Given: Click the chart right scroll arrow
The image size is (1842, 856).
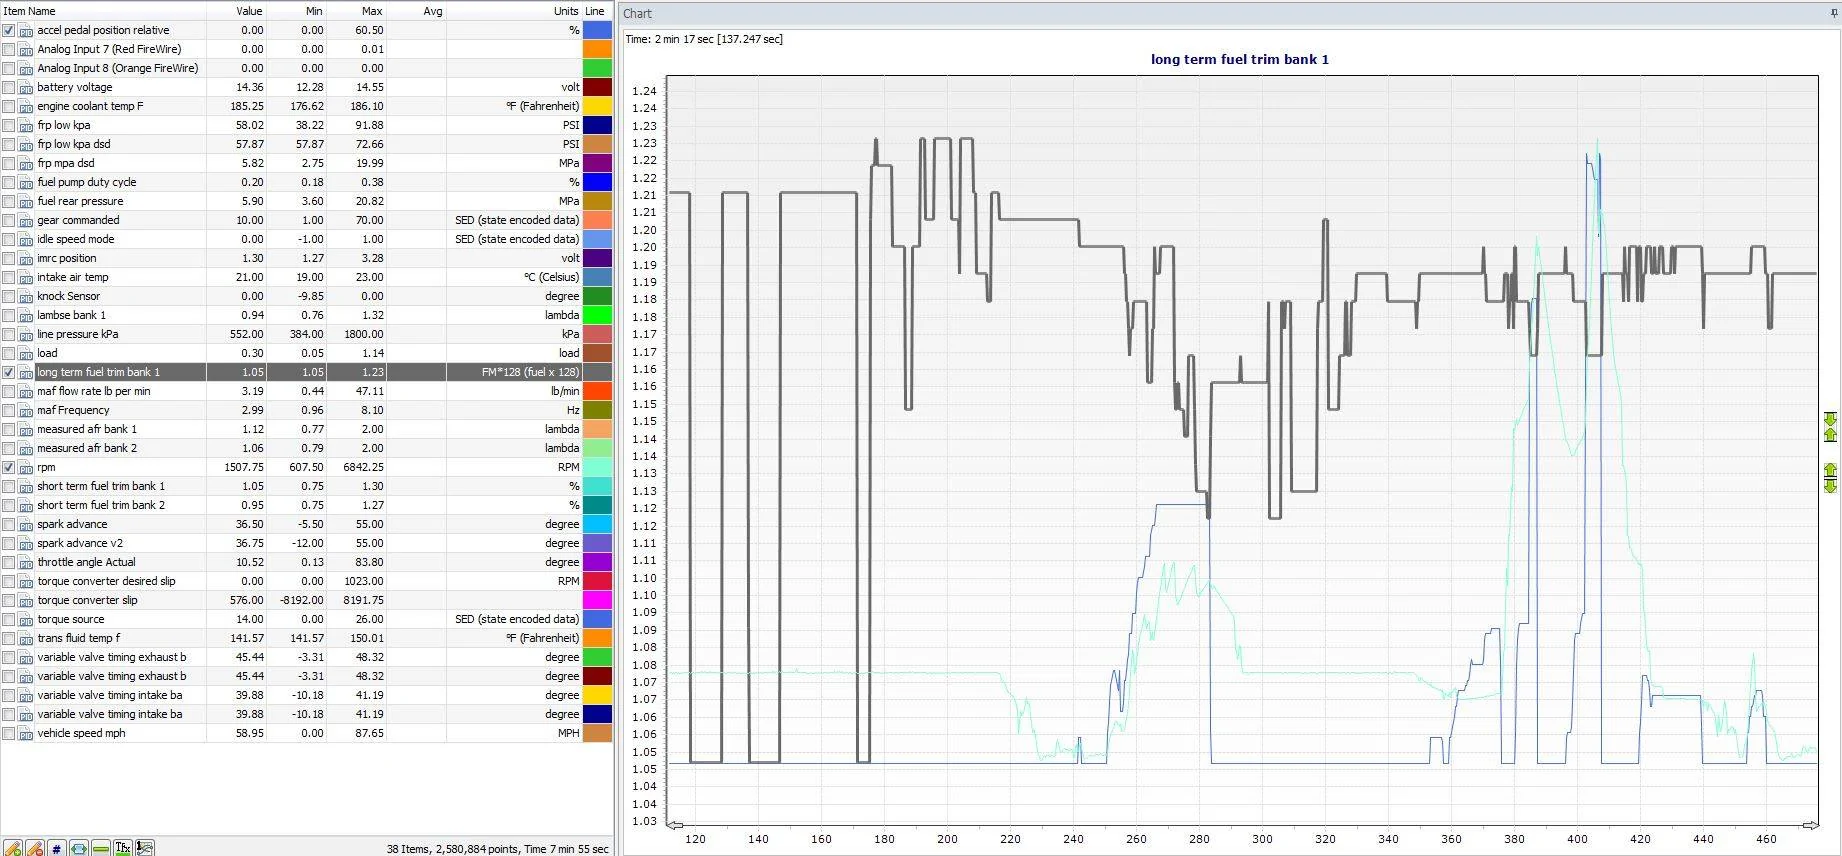Looking at the screenshot, I should pos(1810,825).
